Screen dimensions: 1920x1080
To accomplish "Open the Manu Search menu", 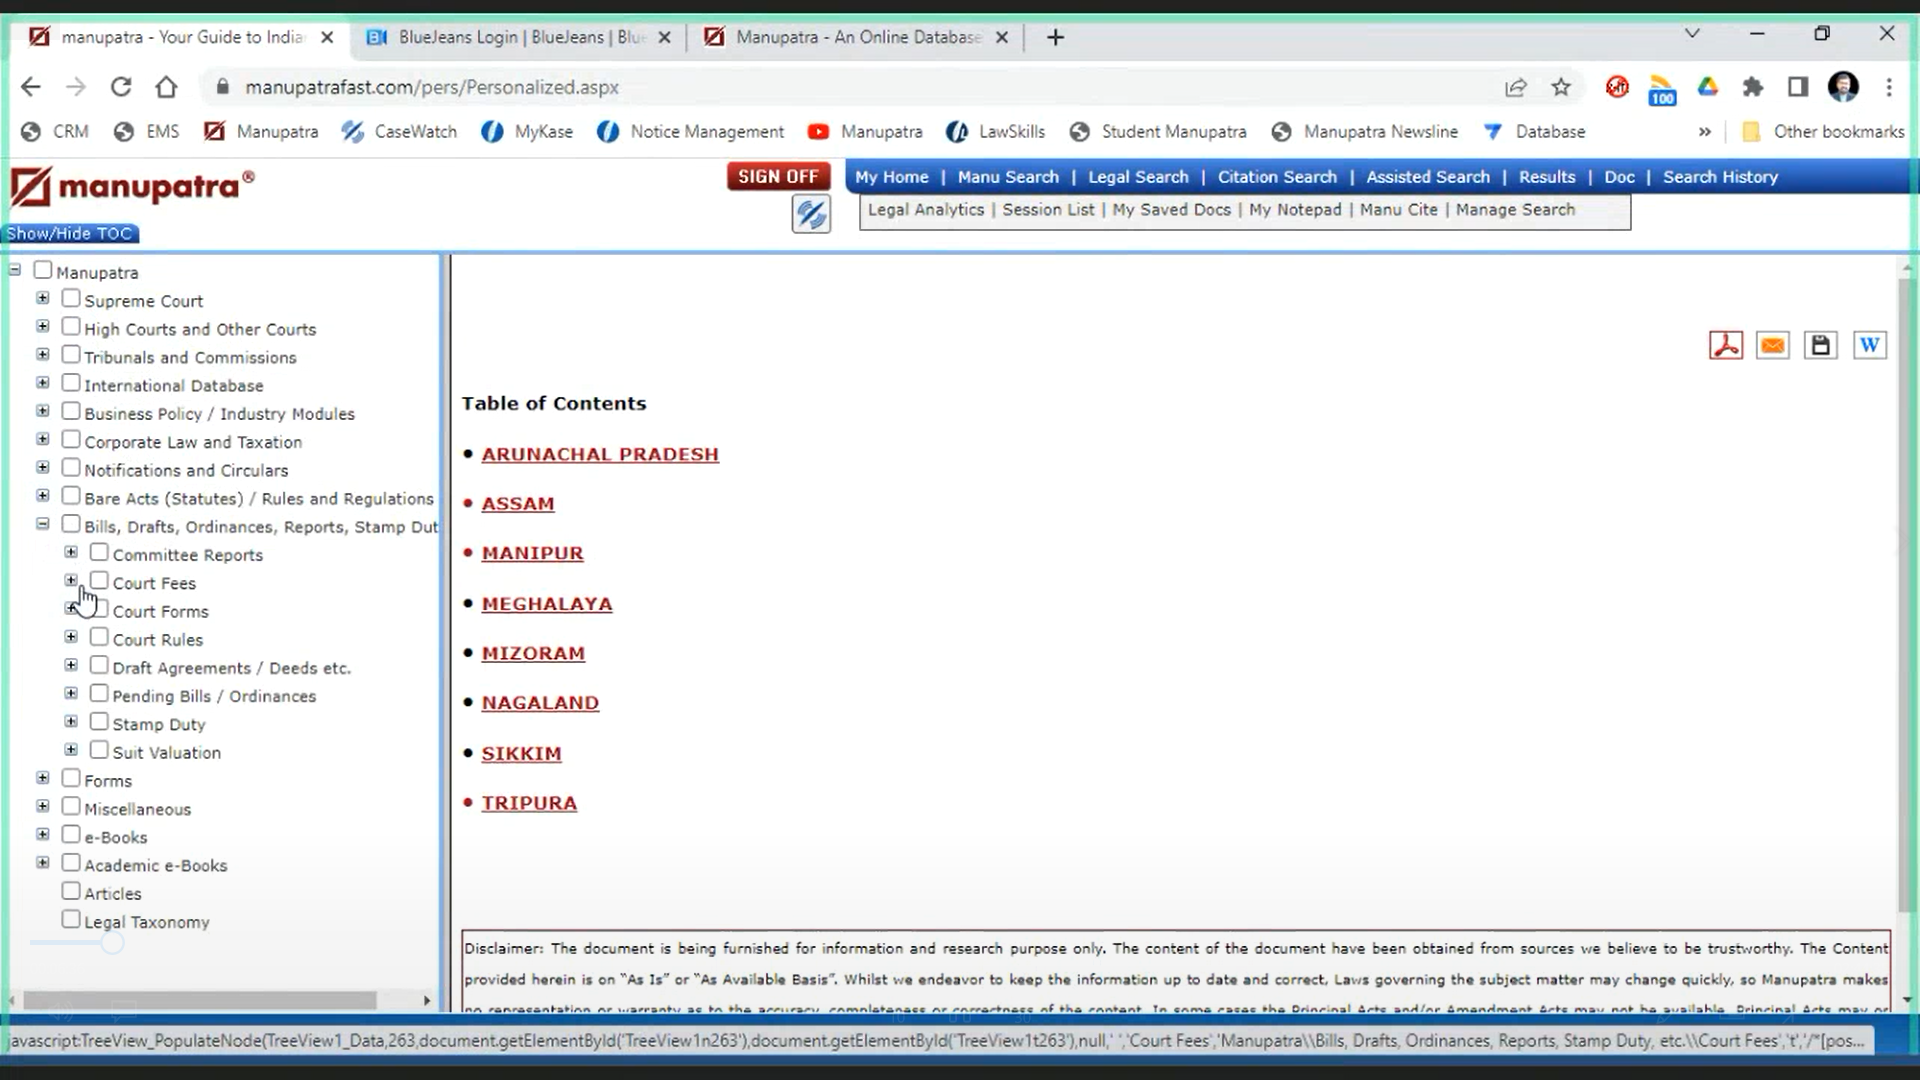I will pos(1007,177).
